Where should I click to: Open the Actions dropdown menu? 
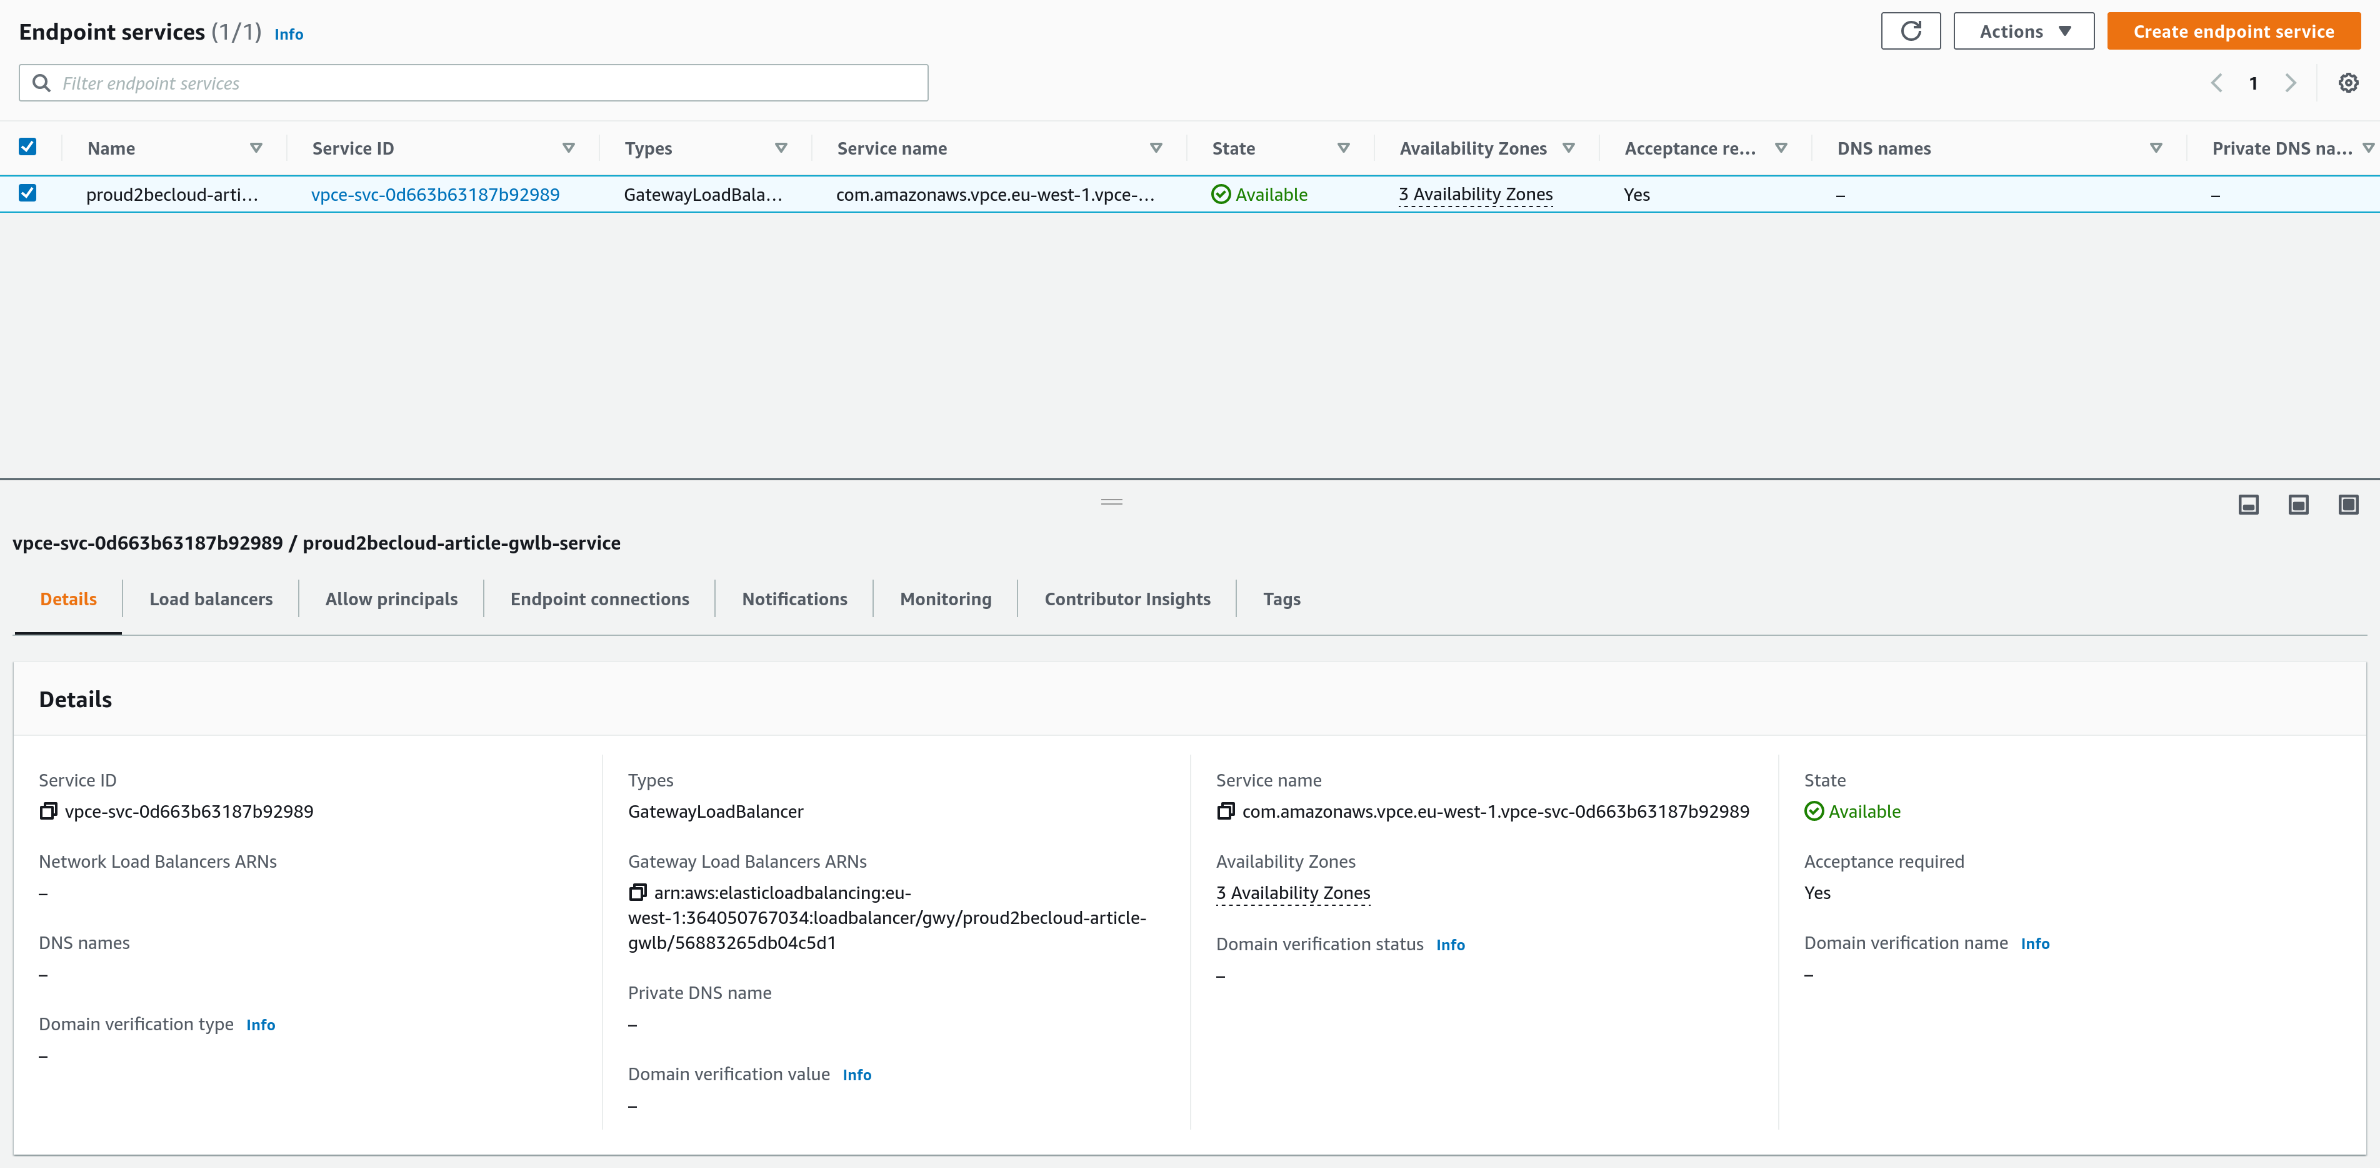pos(2023,31)
